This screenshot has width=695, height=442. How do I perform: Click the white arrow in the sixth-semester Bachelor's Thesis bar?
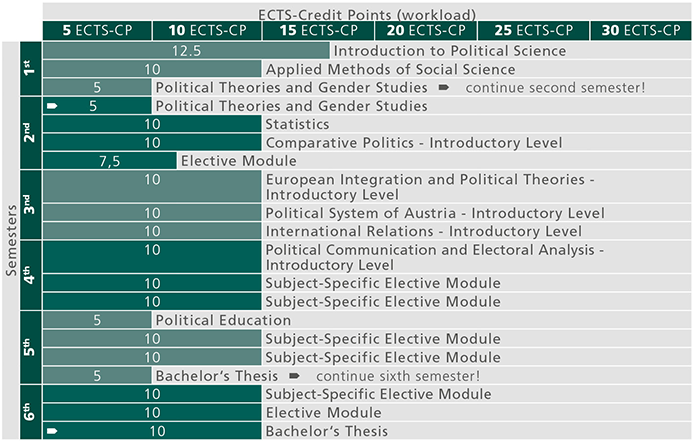pos(52,431)
